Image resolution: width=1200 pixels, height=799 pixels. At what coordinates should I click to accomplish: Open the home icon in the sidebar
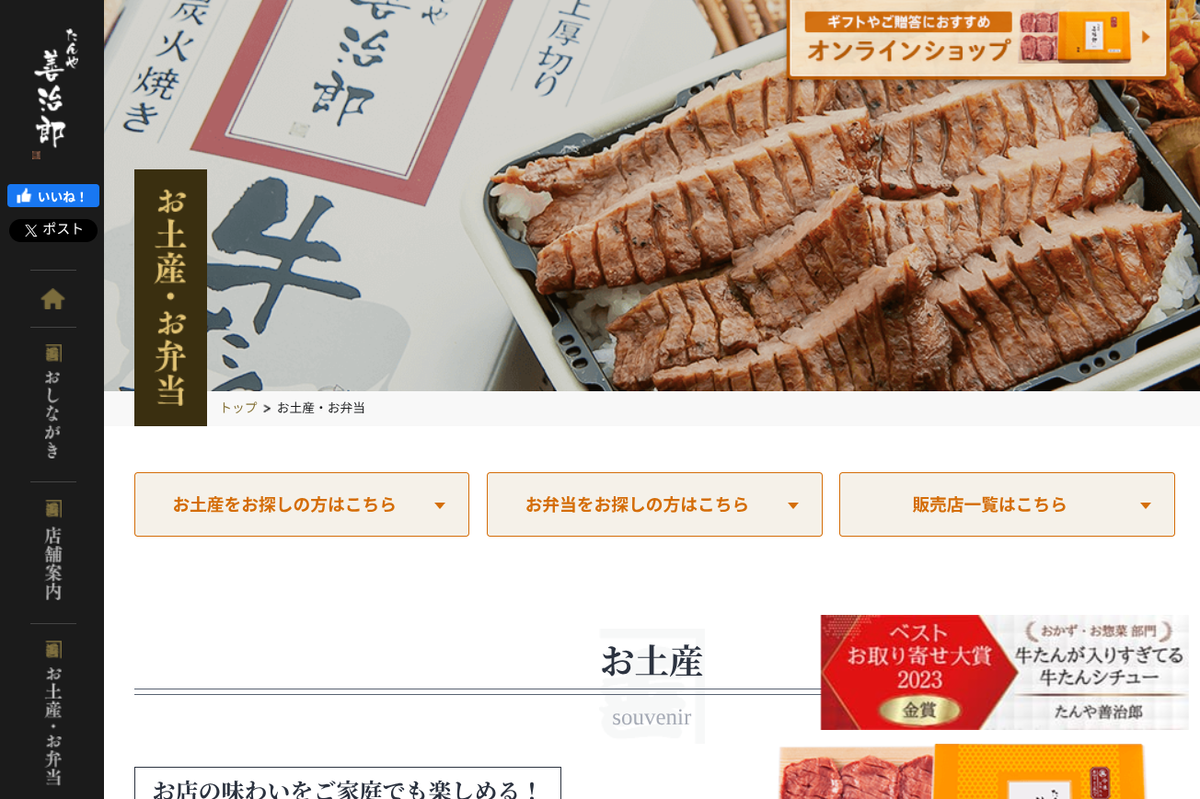pyautogui.click(x=53, y=298)
